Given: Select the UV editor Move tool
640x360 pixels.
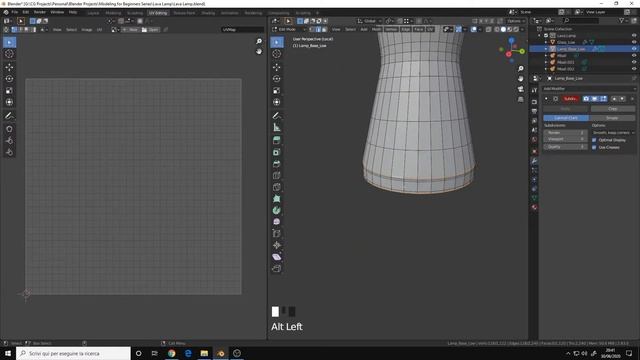Looking at the screenshot, I should (x=9, y=67).
